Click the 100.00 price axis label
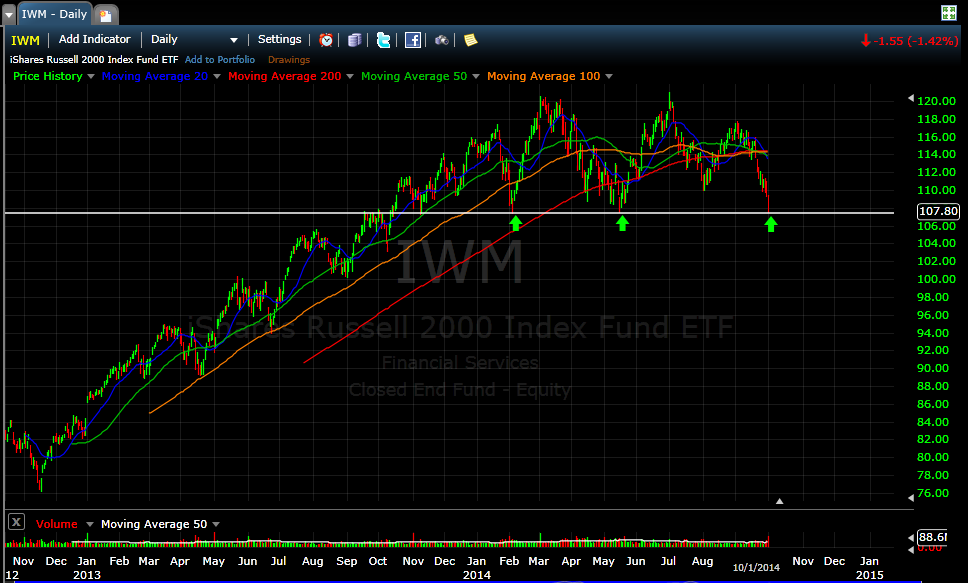 click(x=937, y=279)
